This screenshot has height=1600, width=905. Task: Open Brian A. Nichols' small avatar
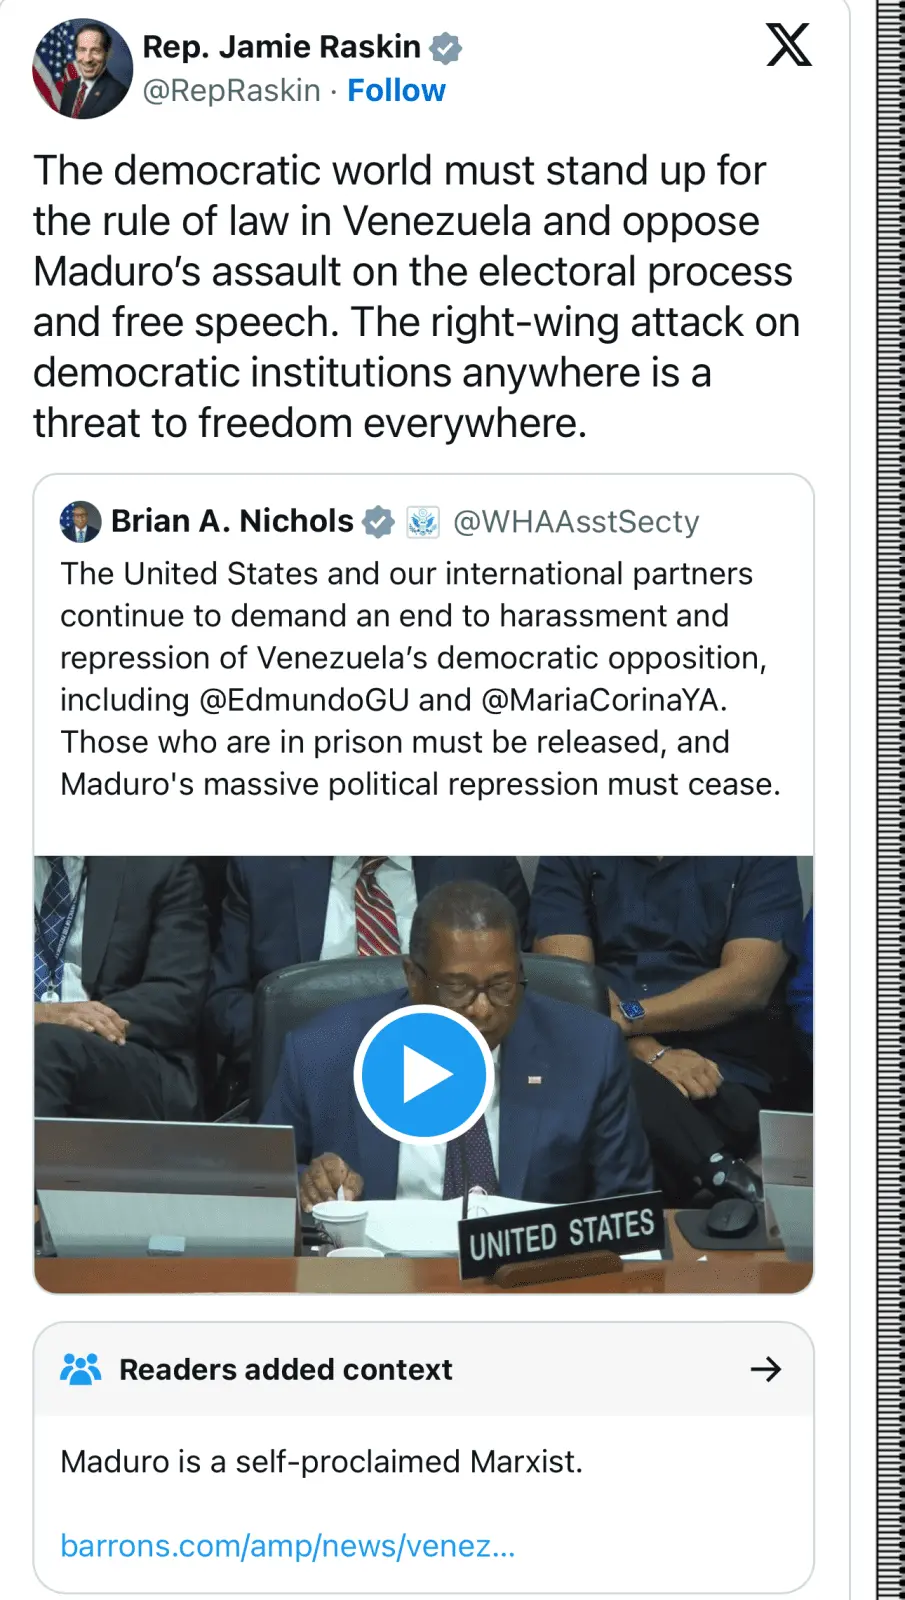point(80,521)
